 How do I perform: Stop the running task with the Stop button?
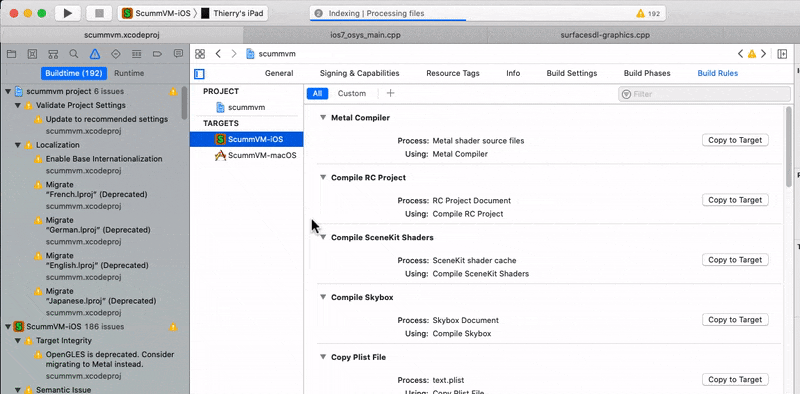tap(99, 14)
